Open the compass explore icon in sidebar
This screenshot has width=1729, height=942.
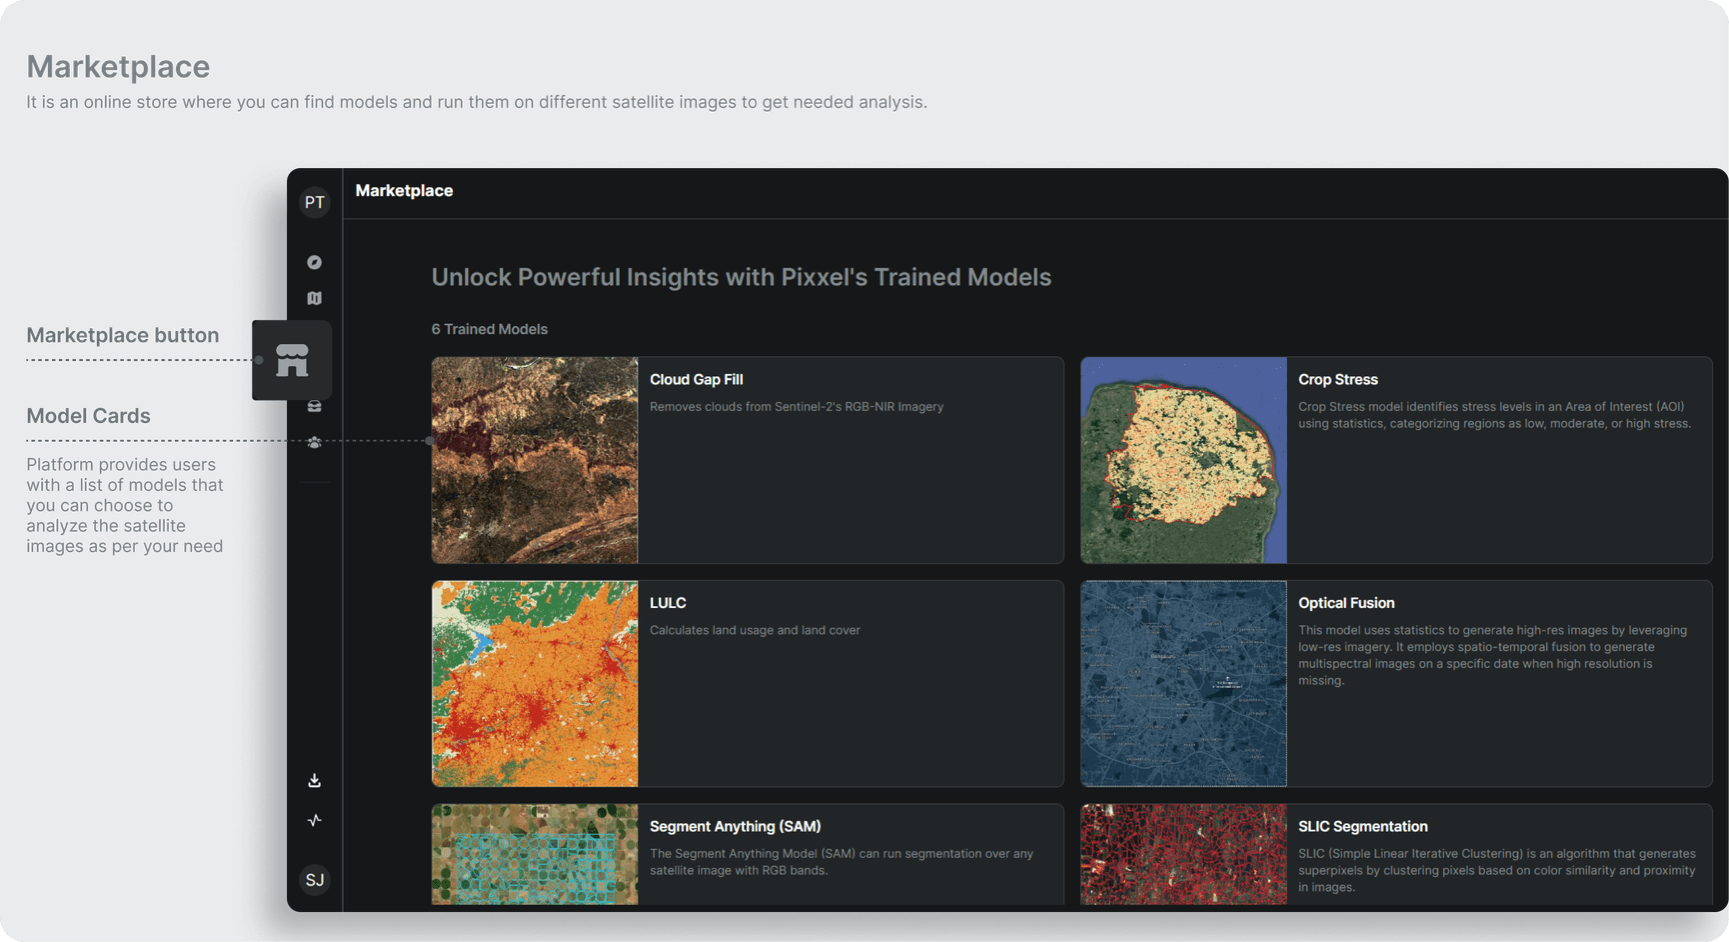315,262
